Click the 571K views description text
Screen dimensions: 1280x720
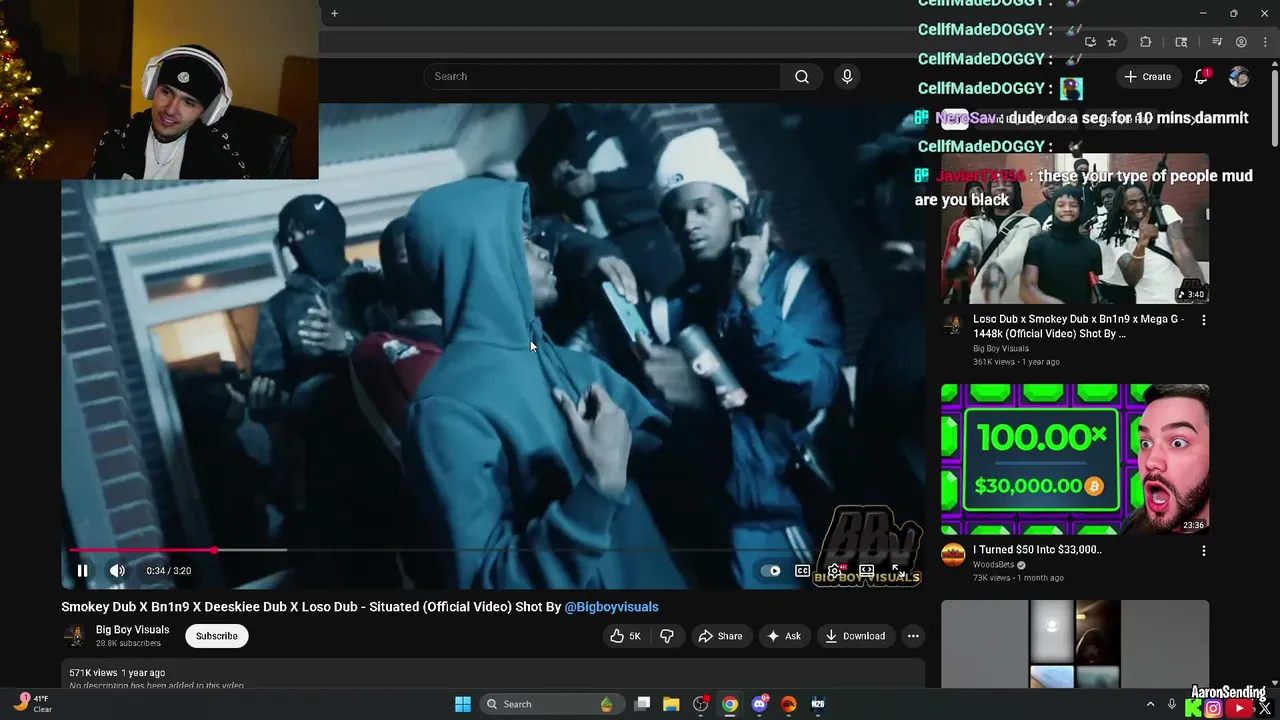117,673
